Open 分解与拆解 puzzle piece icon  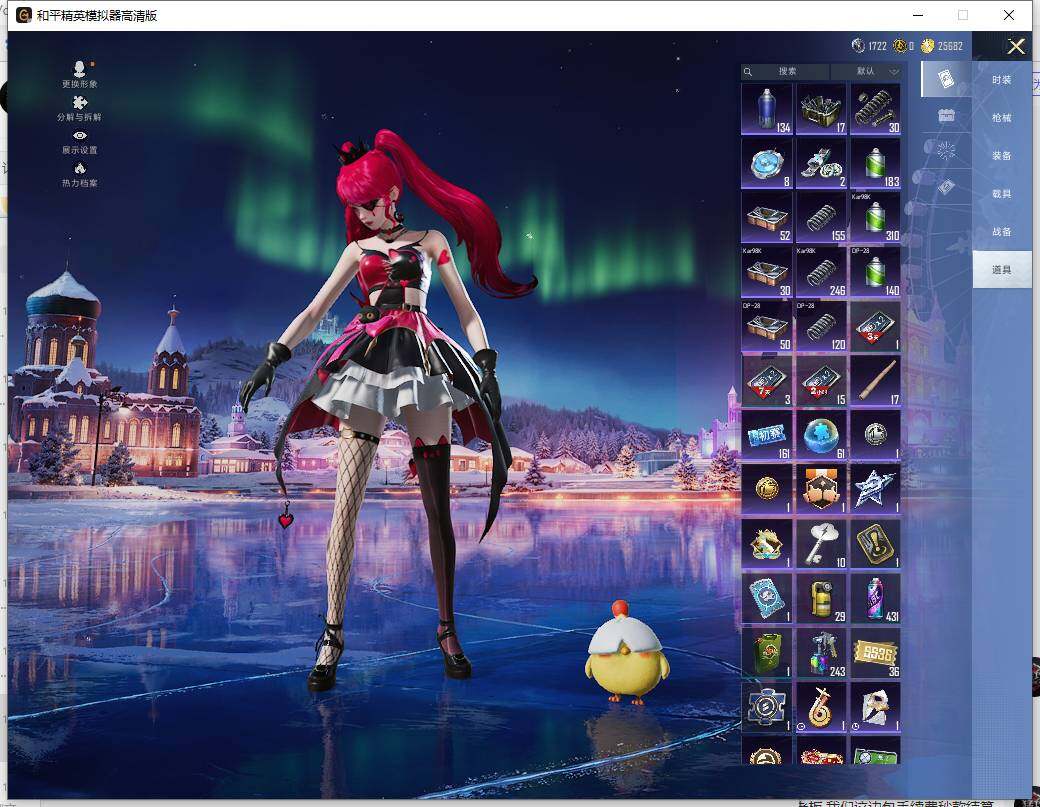[79, 103]
